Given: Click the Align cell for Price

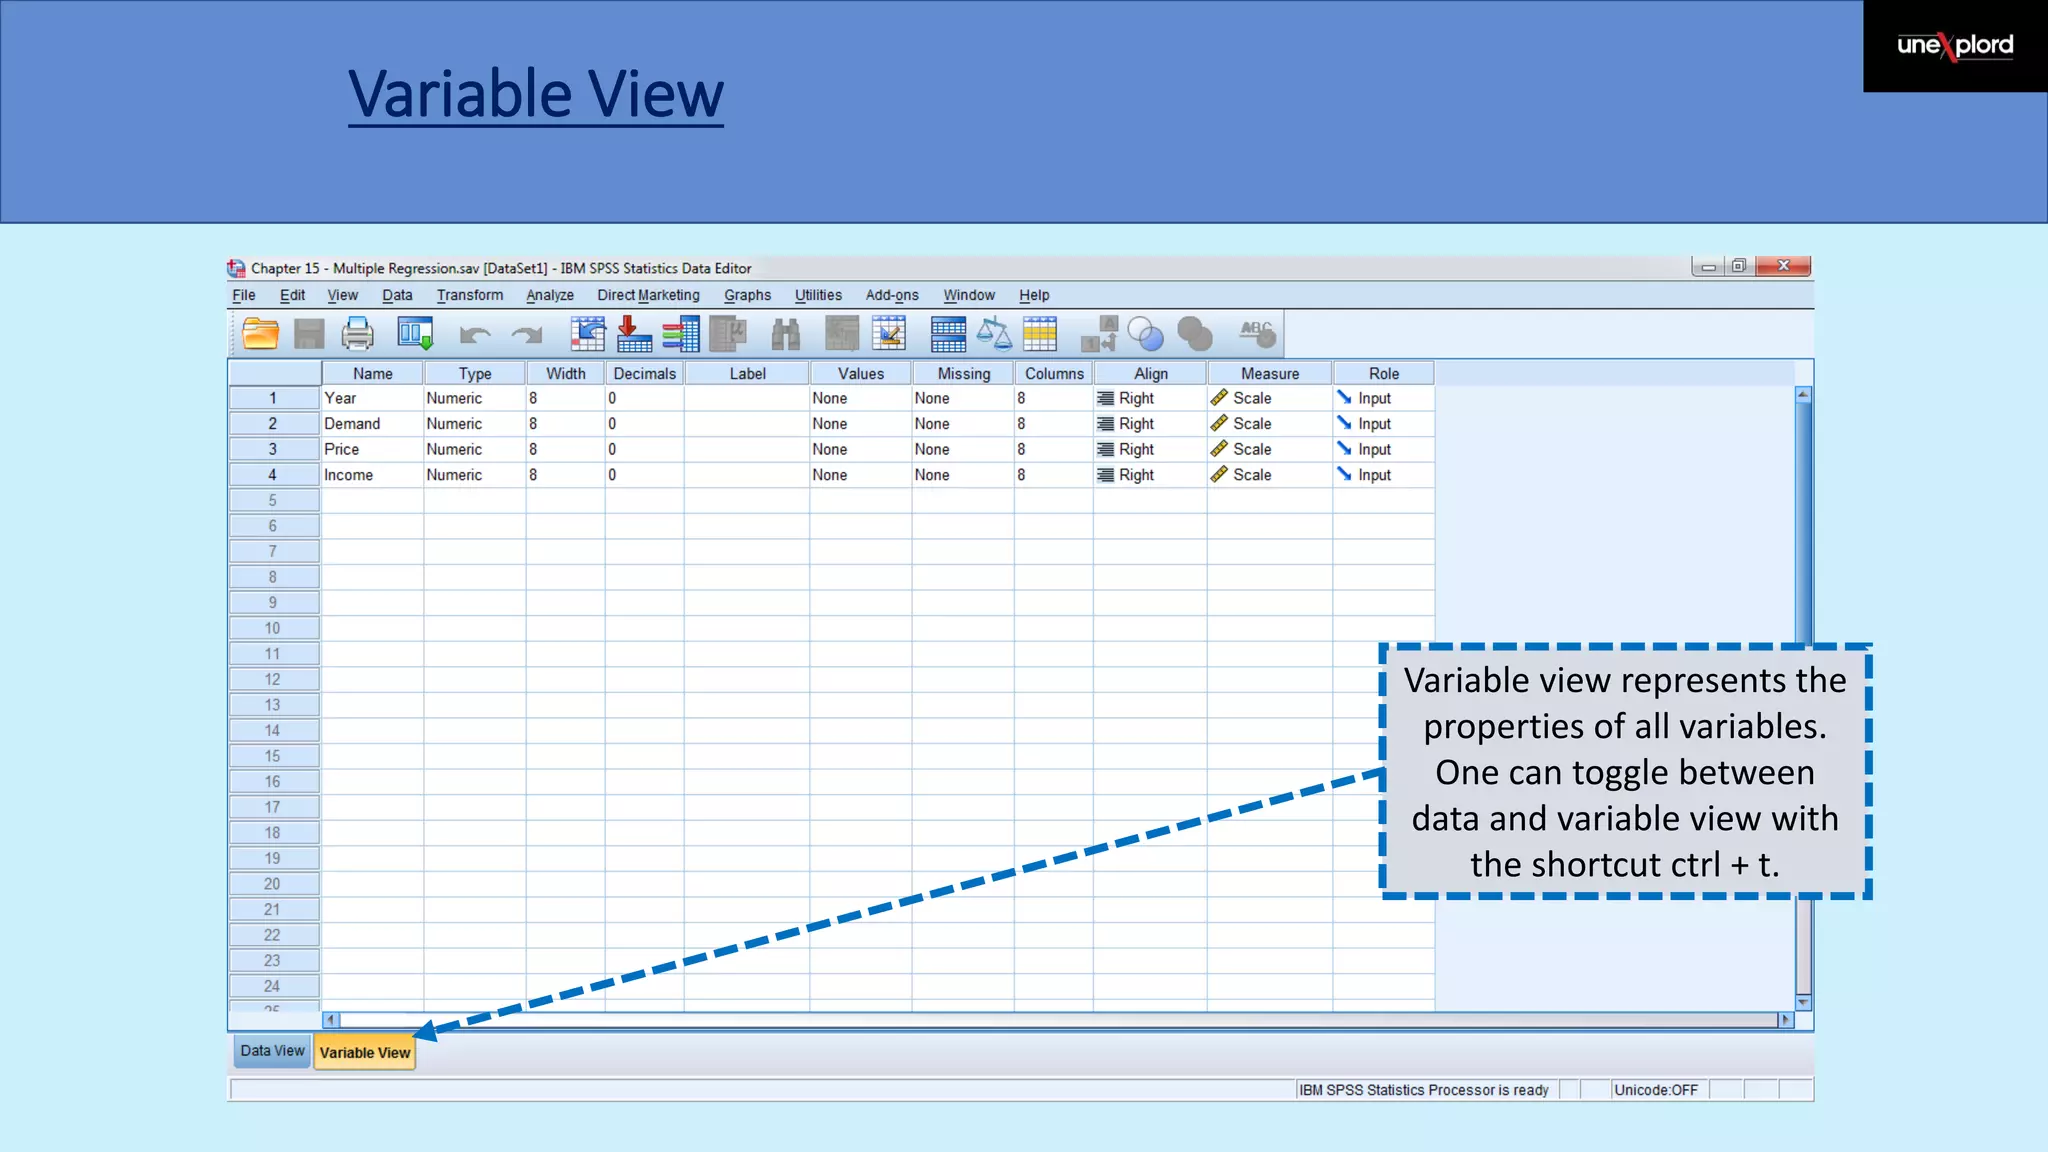Looking at the screenshot, I should pos(1149,450).
